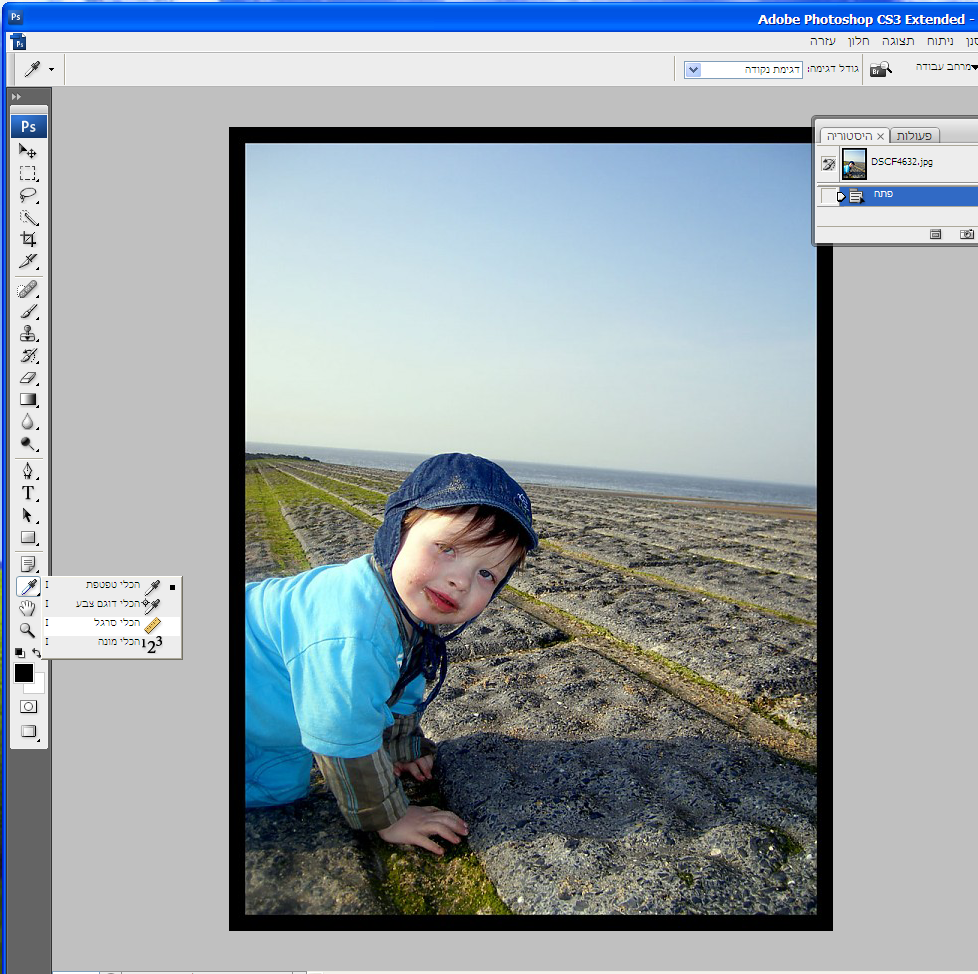
Task: Switch to the היסטוריה tab
Action: [849, 136]
